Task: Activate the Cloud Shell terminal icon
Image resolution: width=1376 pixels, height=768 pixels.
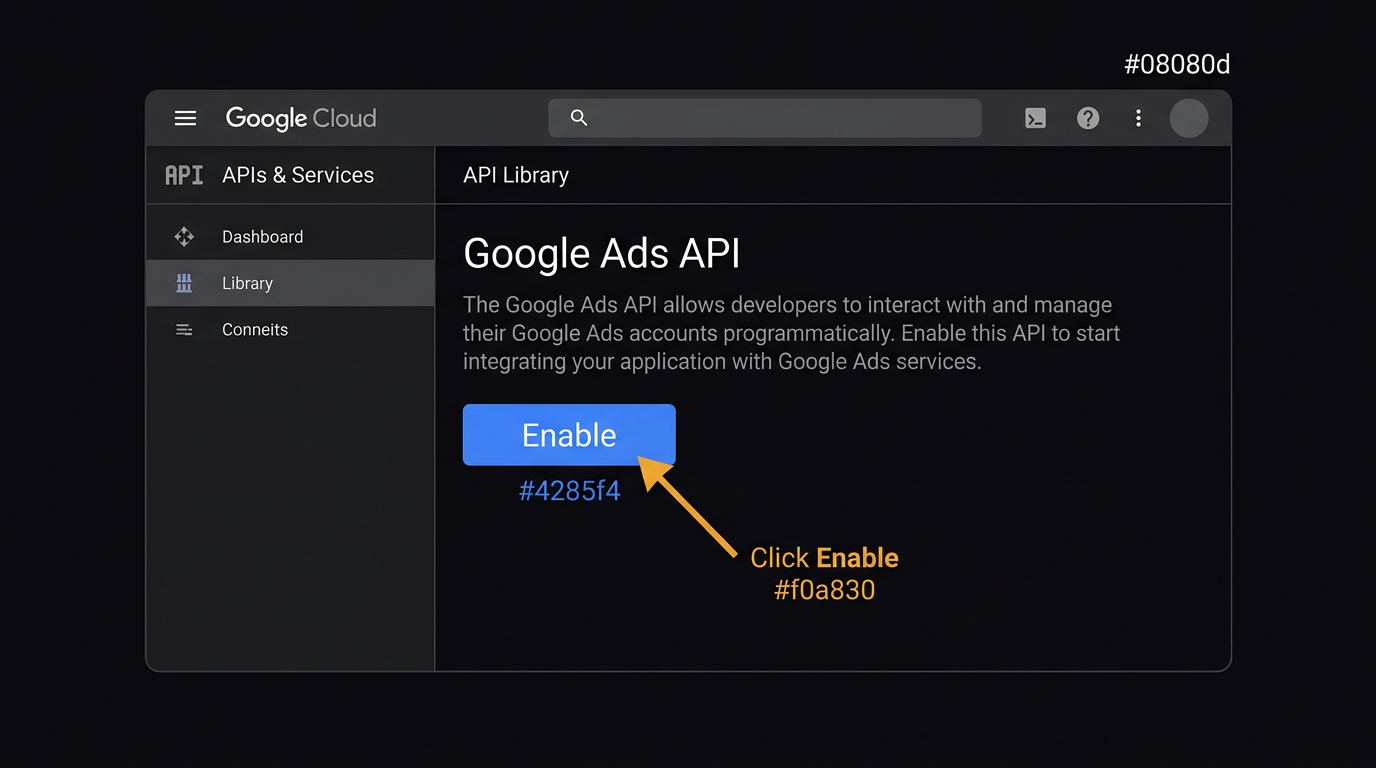Action: pyautogui.click(x=1035, y=118)
